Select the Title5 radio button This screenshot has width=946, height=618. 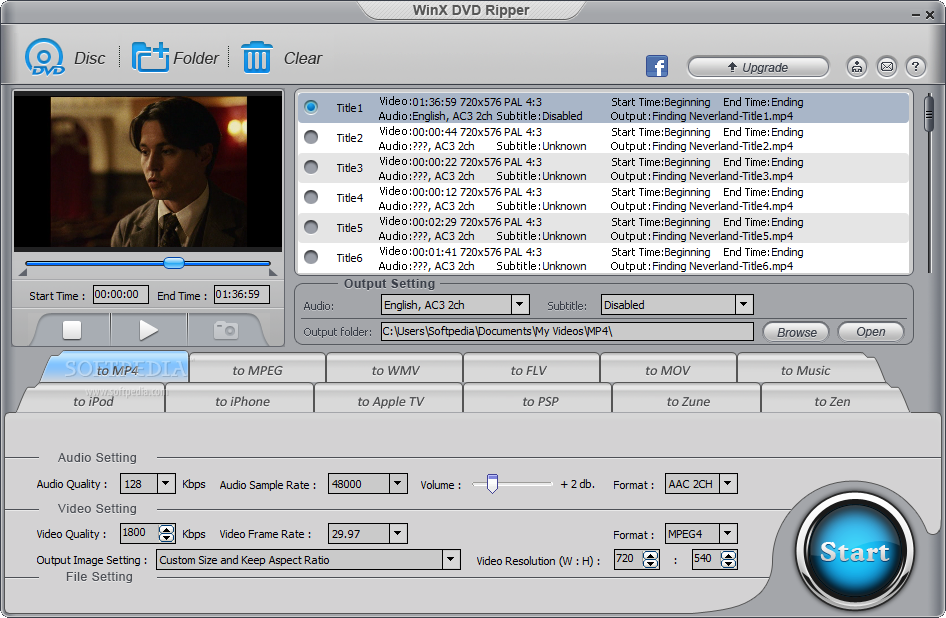[311, 228]
